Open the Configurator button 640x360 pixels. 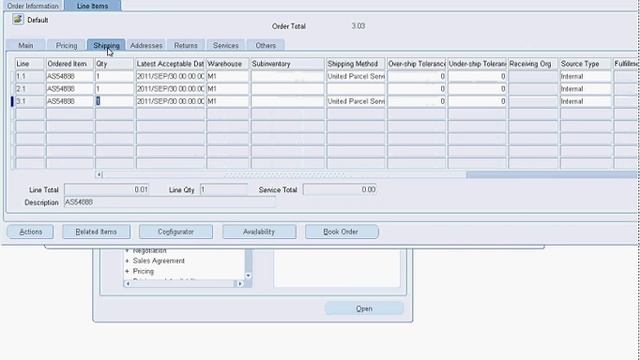pyautogui.click(x=176, y=232)
